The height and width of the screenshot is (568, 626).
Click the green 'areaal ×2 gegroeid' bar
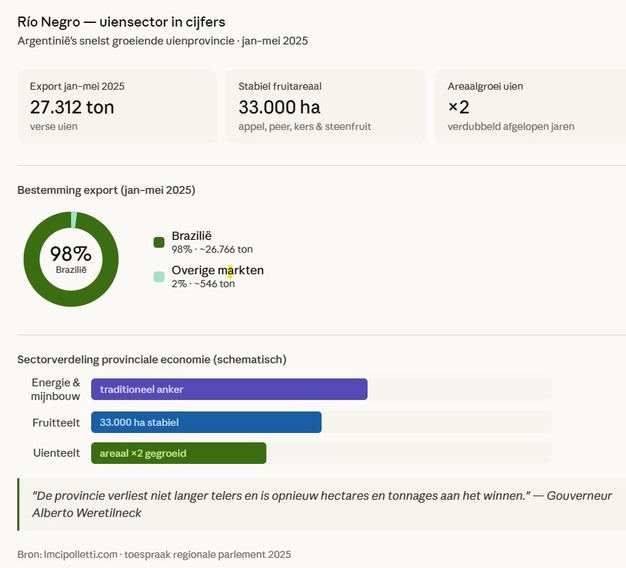point(178,453)
